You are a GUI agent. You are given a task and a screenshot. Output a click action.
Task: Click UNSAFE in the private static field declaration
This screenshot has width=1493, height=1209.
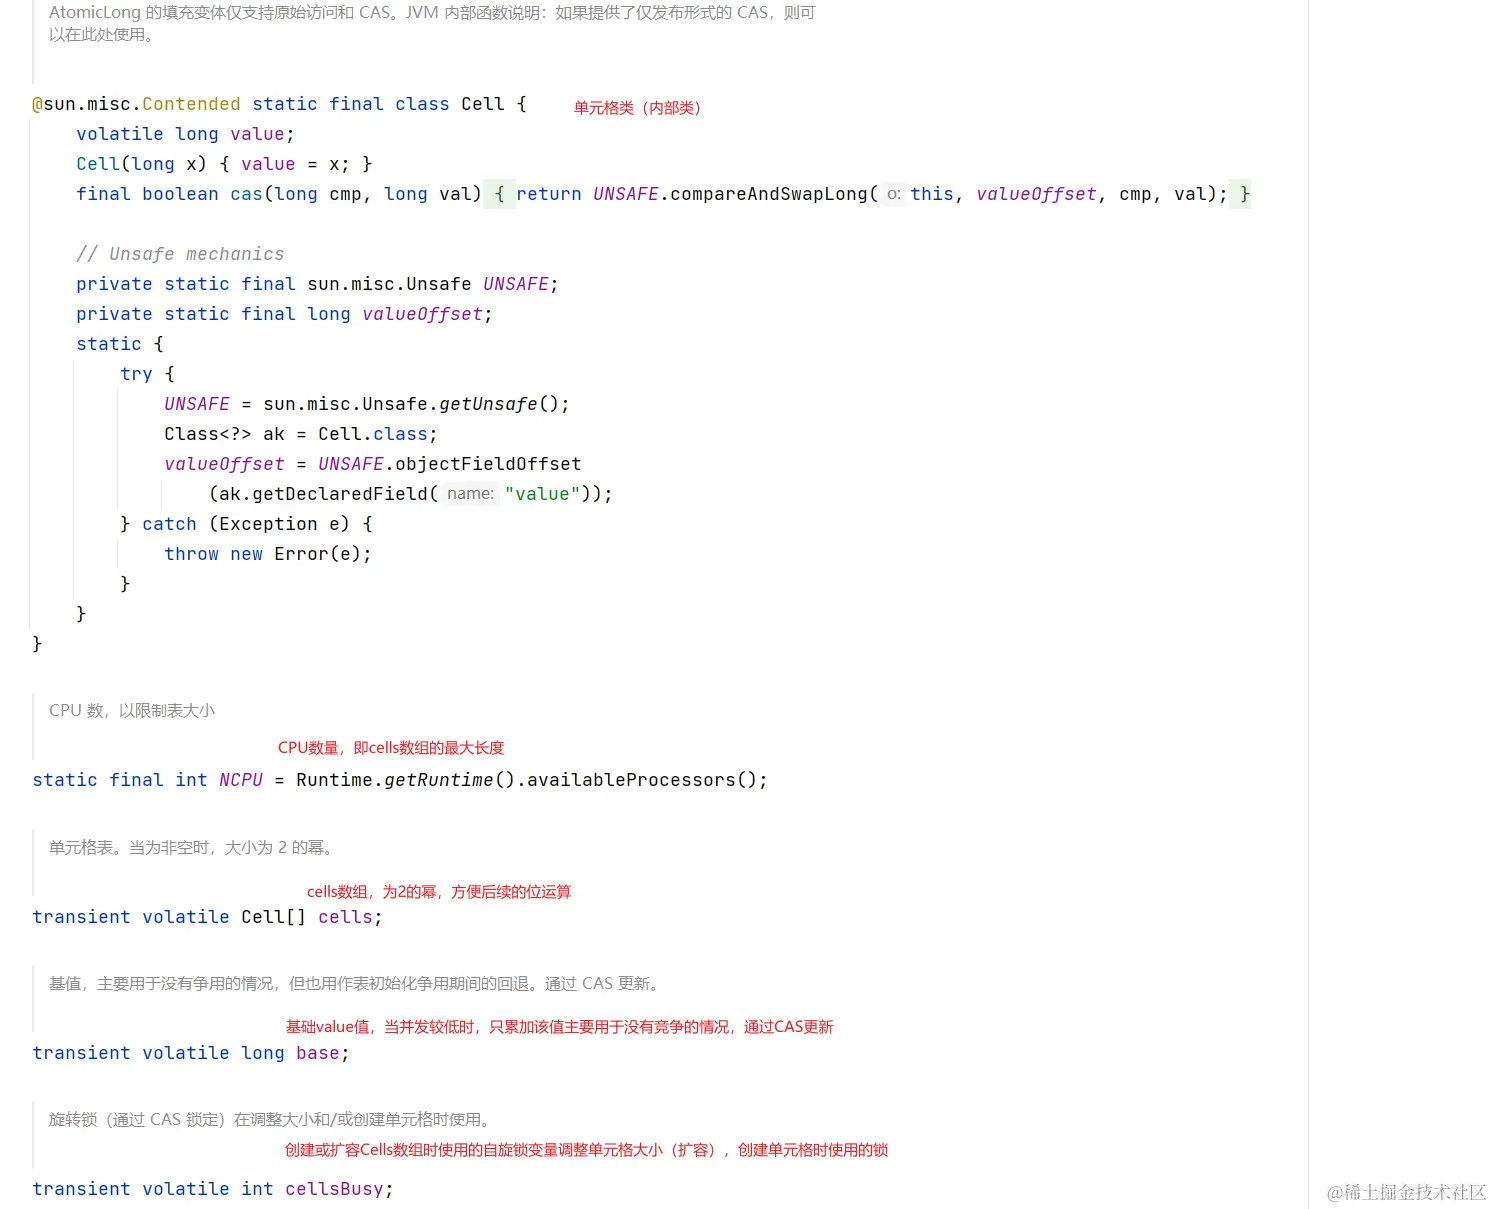click(x=515, y=284)
